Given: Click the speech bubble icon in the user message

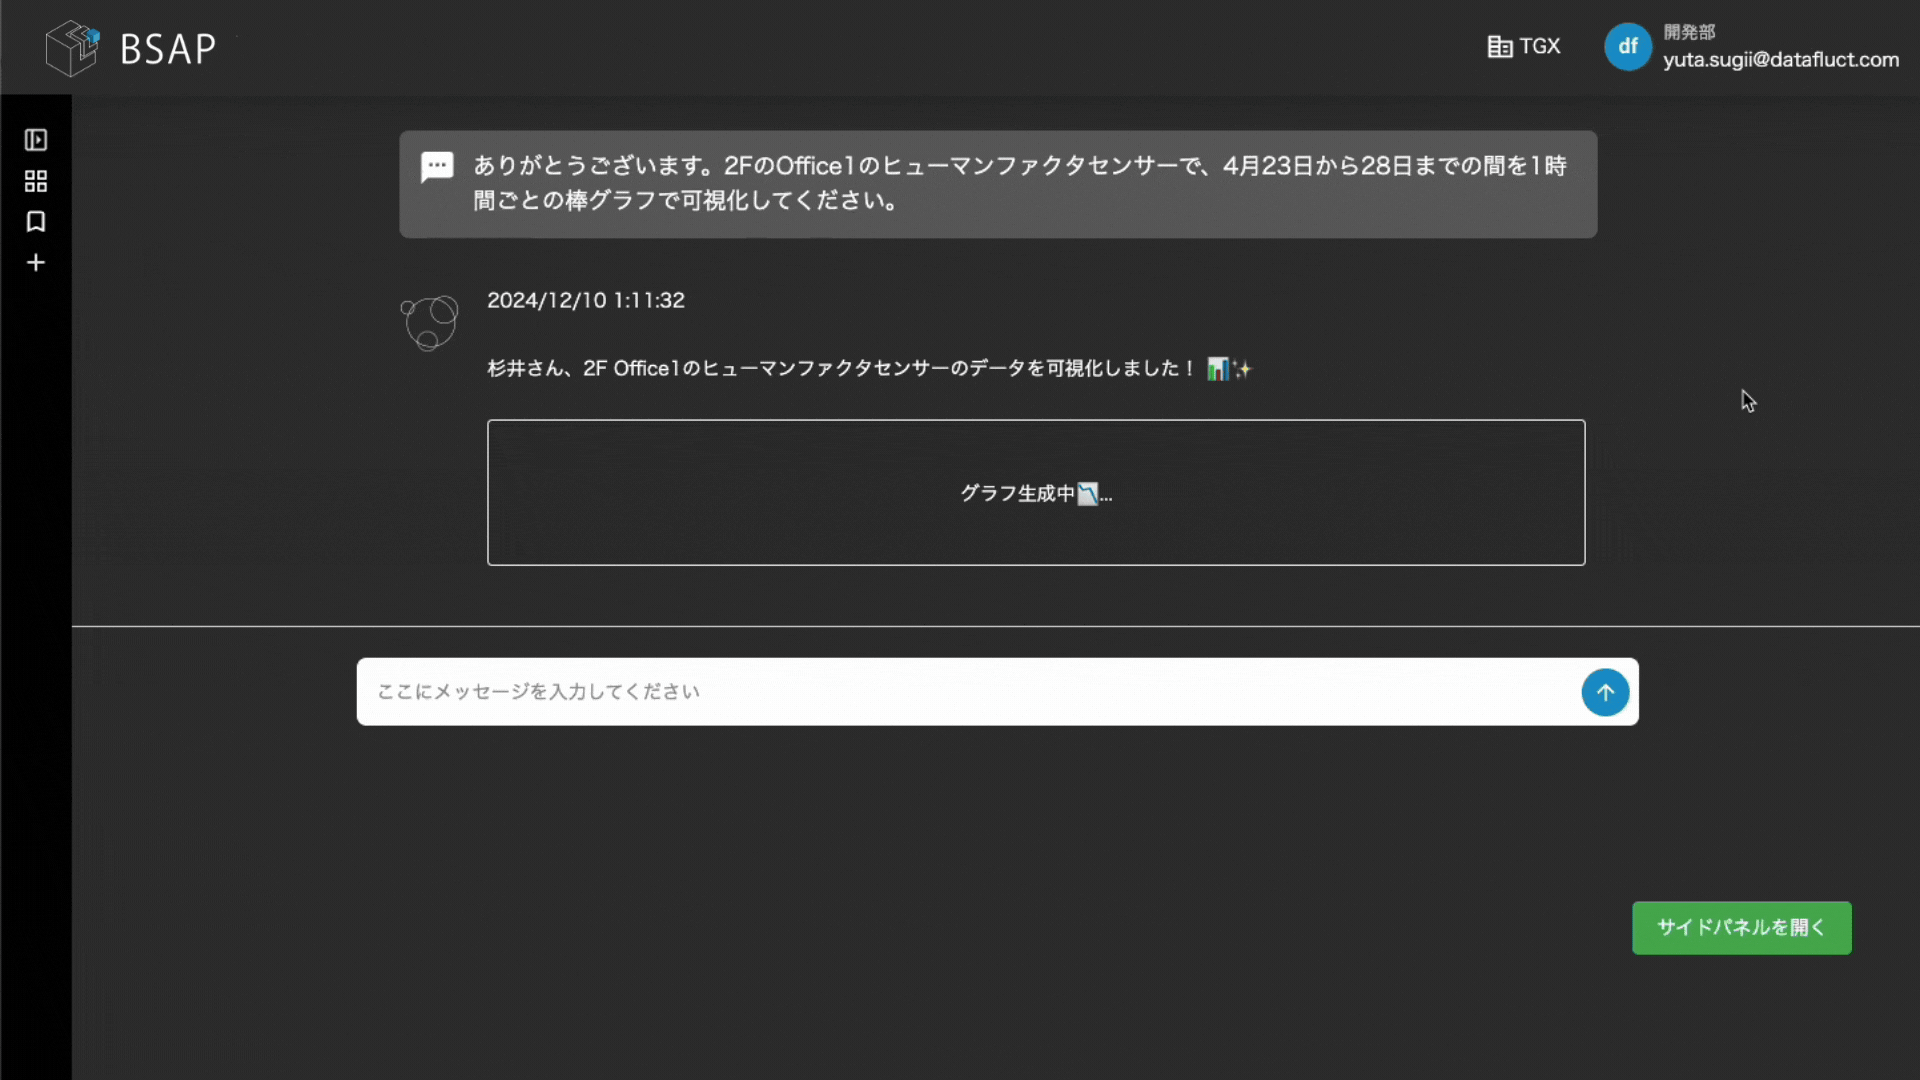Looking at the screenshot, I should point(437,167).
